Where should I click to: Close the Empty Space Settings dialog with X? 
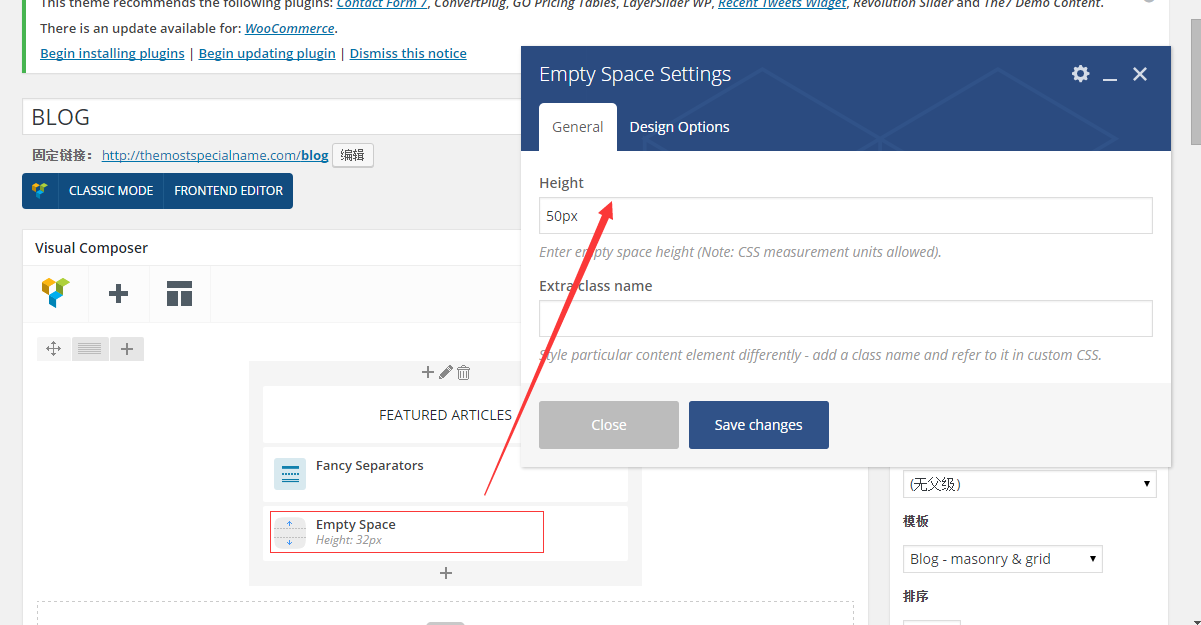point(1139,74)
